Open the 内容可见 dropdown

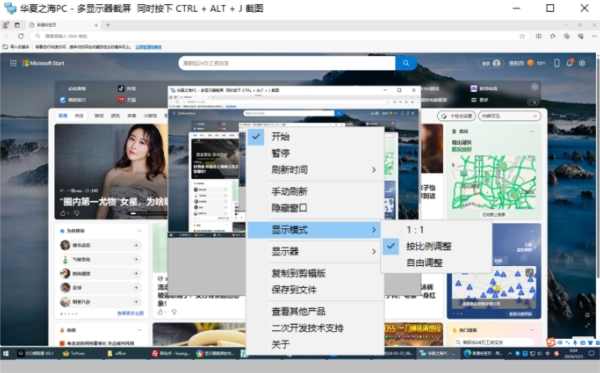tap(509, 116)
